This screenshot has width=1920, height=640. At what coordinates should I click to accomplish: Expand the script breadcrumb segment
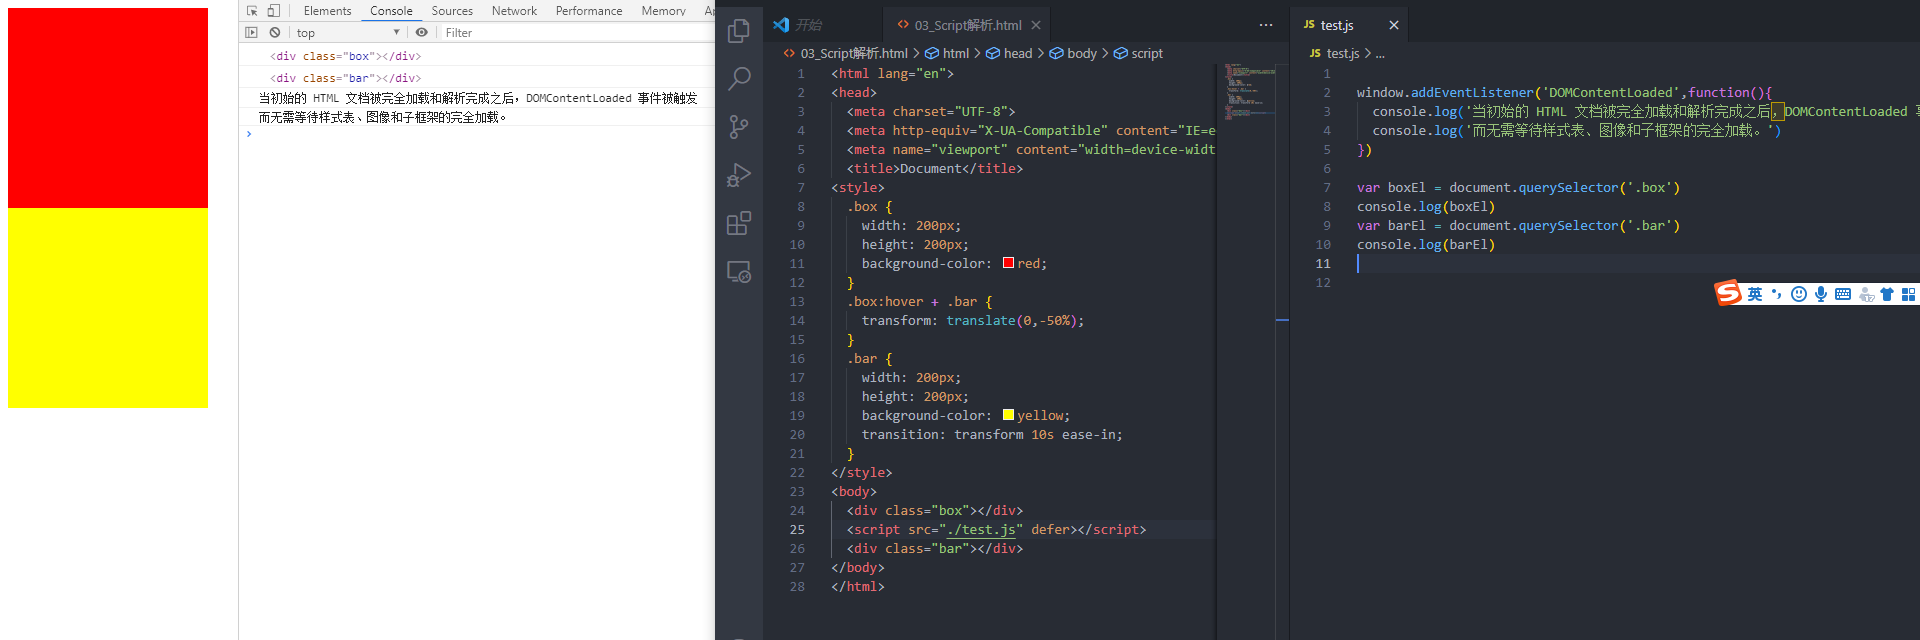[1138, 53]
